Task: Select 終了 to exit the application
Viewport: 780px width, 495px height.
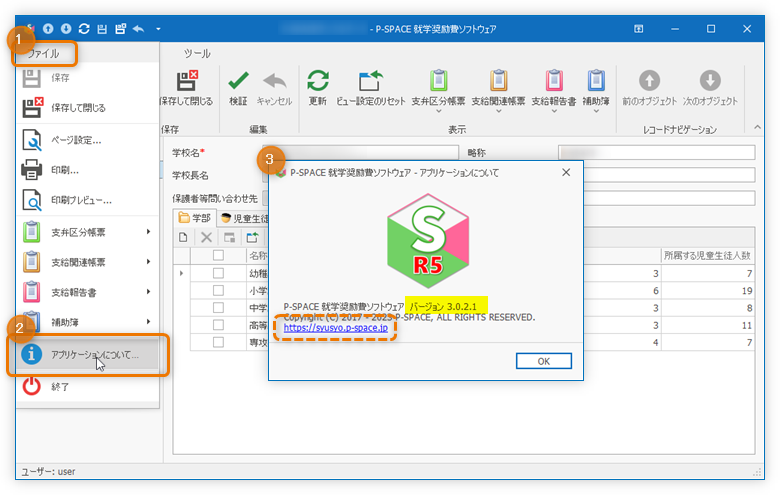Action: click(x=88, y=387)
